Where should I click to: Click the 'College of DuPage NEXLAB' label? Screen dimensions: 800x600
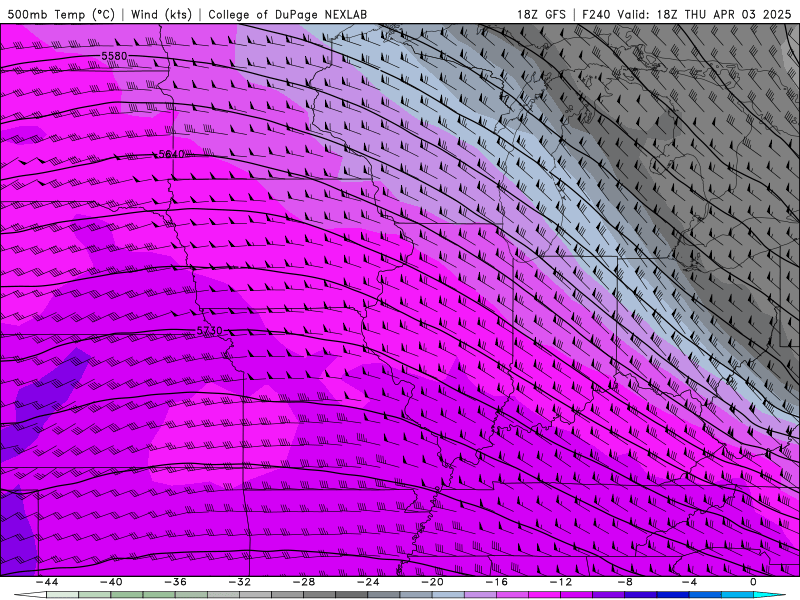tap(287, 14)
